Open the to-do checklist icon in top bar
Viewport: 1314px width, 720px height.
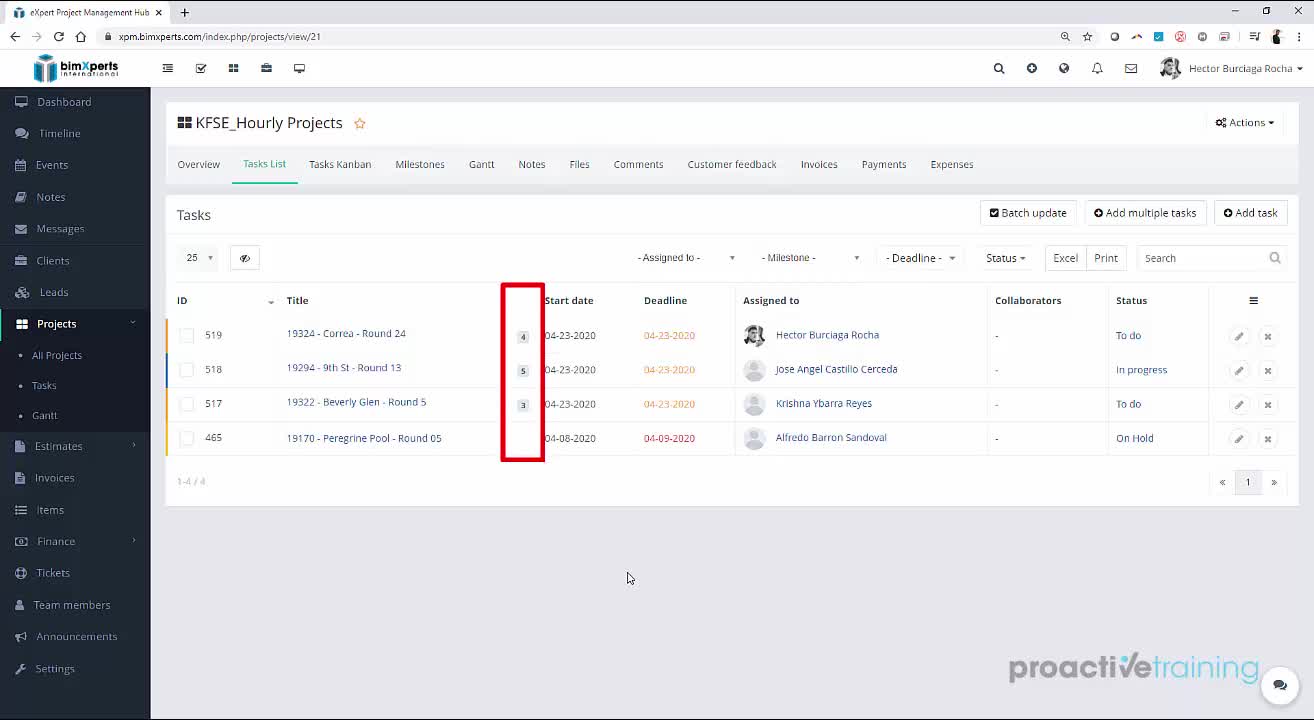(x=201, y=68)
